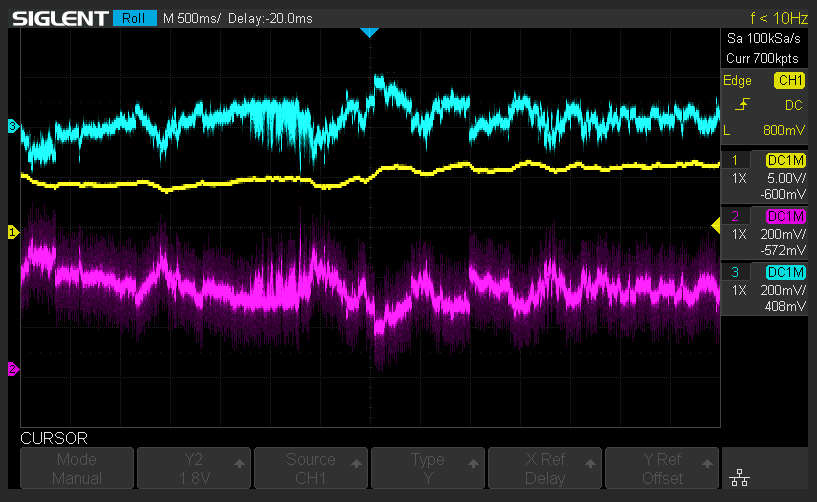Click the yellow trigger level arrow on right edge
The width and height of the screenshot is (817, 502).
(x=716, y=225)
